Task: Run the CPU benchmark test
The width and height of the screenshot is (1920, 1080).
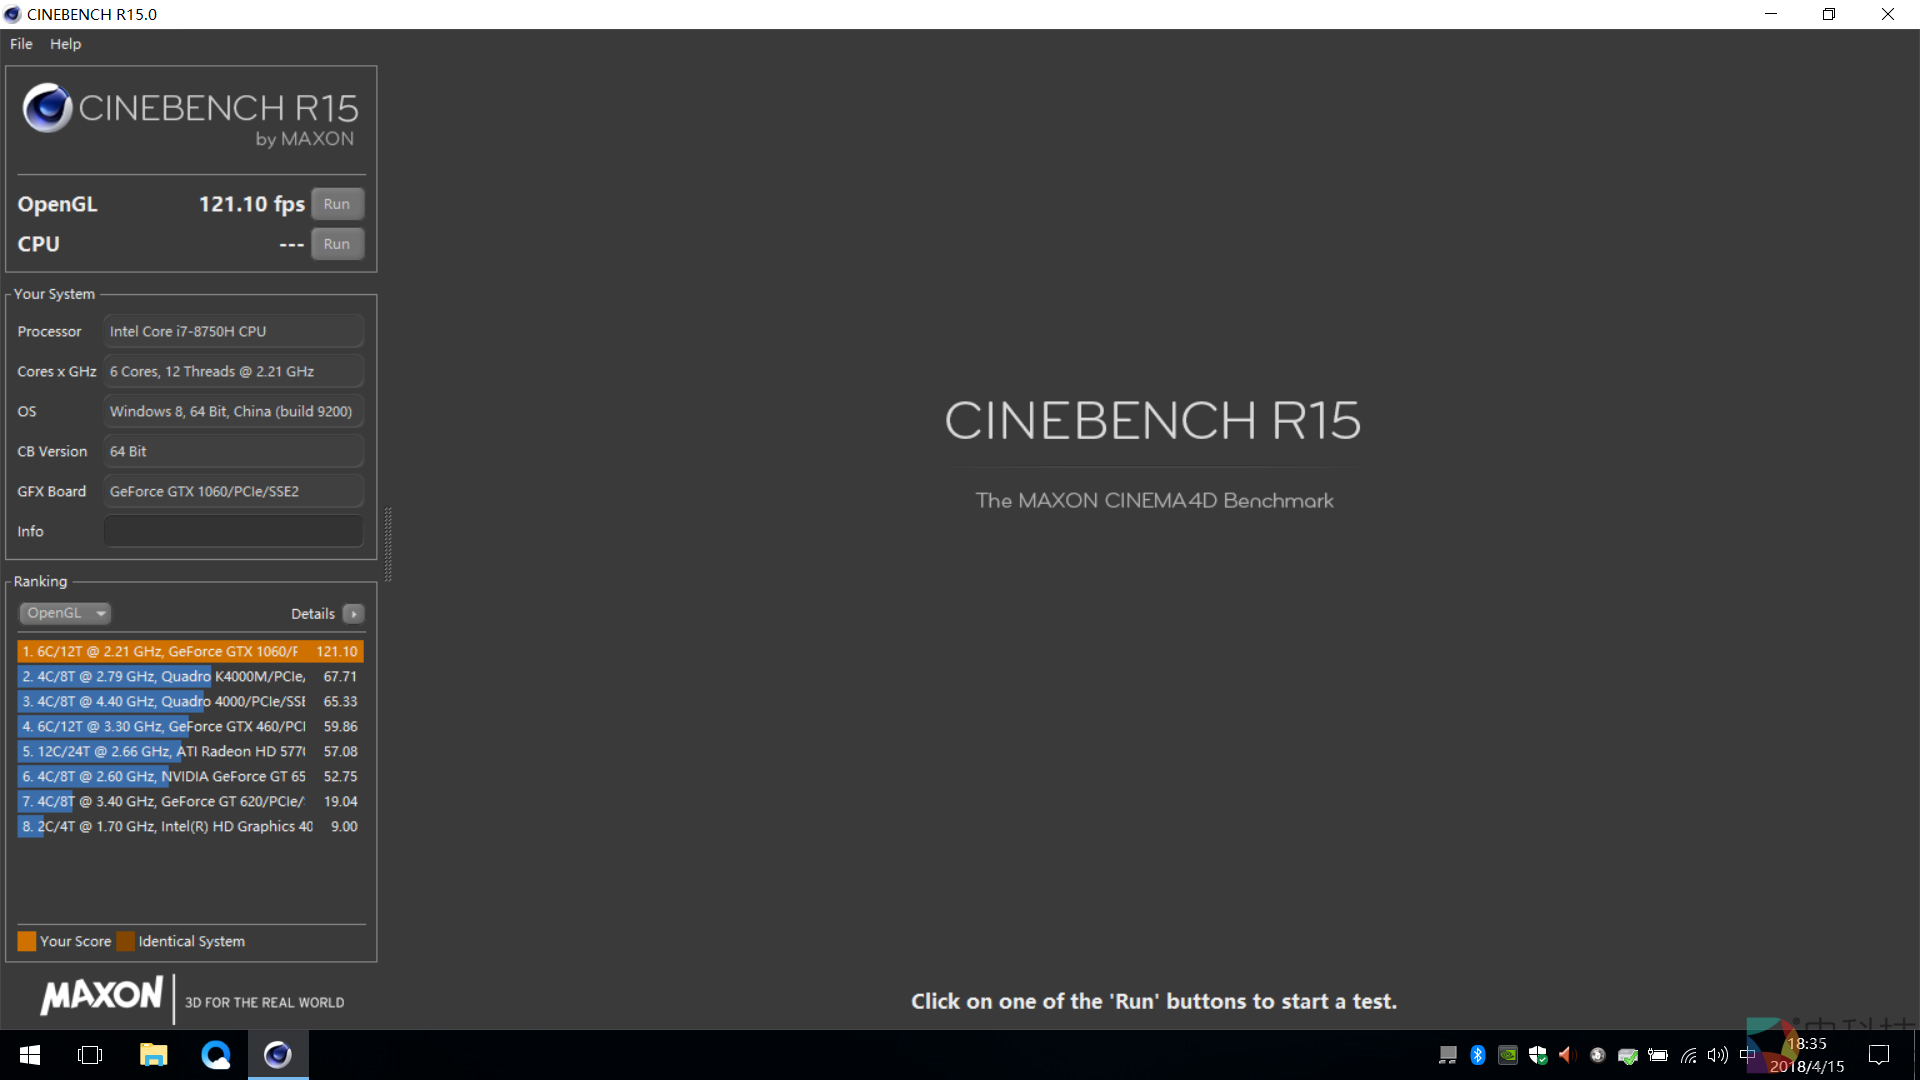Action: click(337, 244)
